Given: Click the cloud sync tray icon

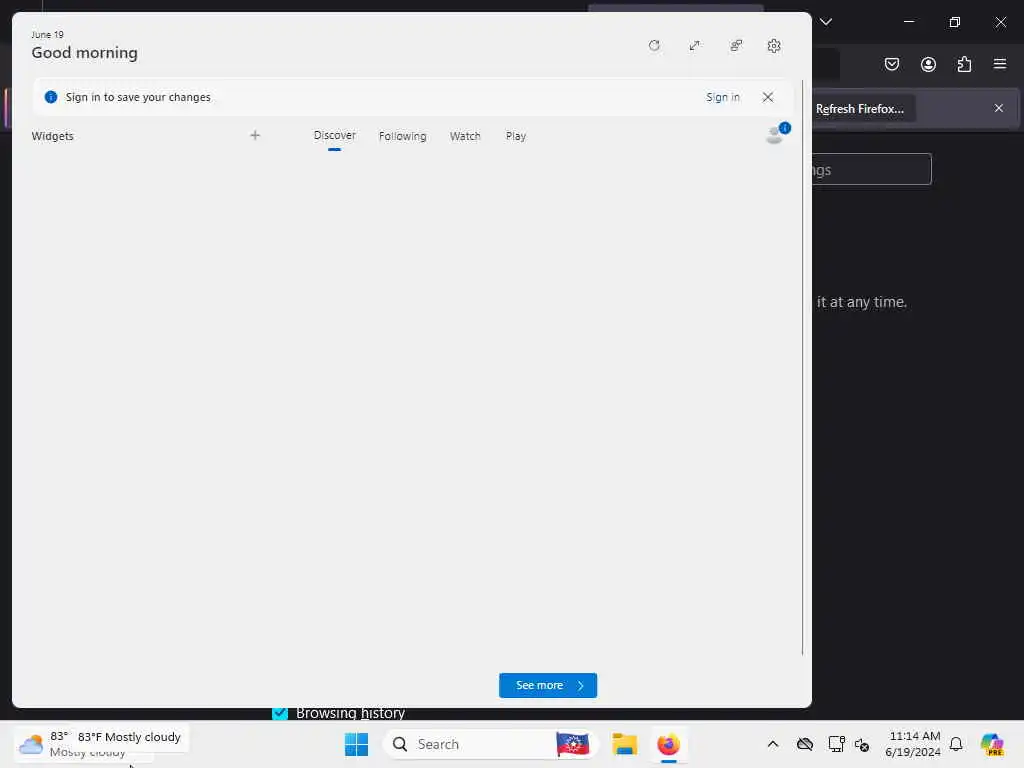Looking at the screenshot, I should [x=805, y=744].
